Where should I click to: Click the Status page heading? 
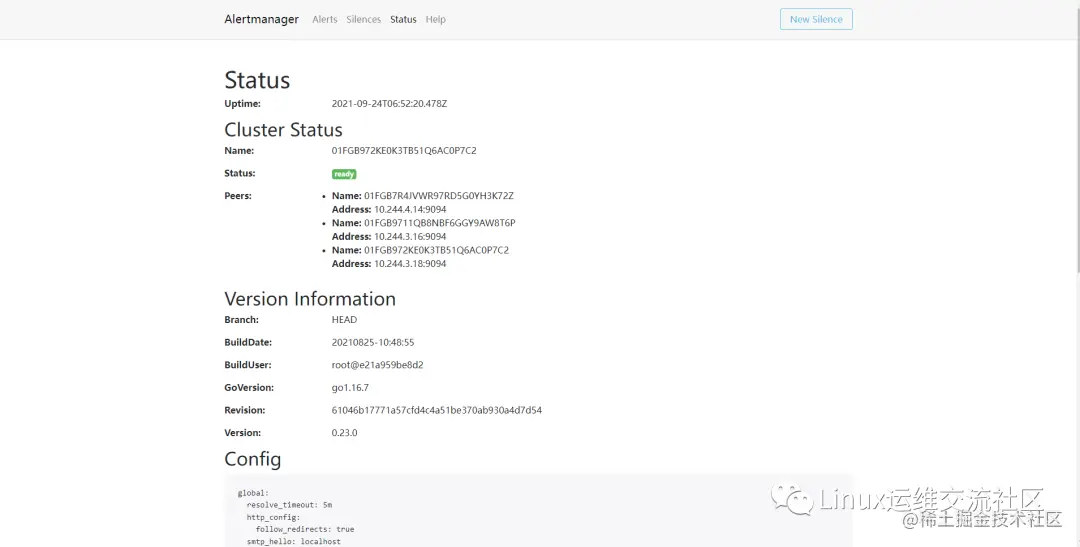(257, 80)
